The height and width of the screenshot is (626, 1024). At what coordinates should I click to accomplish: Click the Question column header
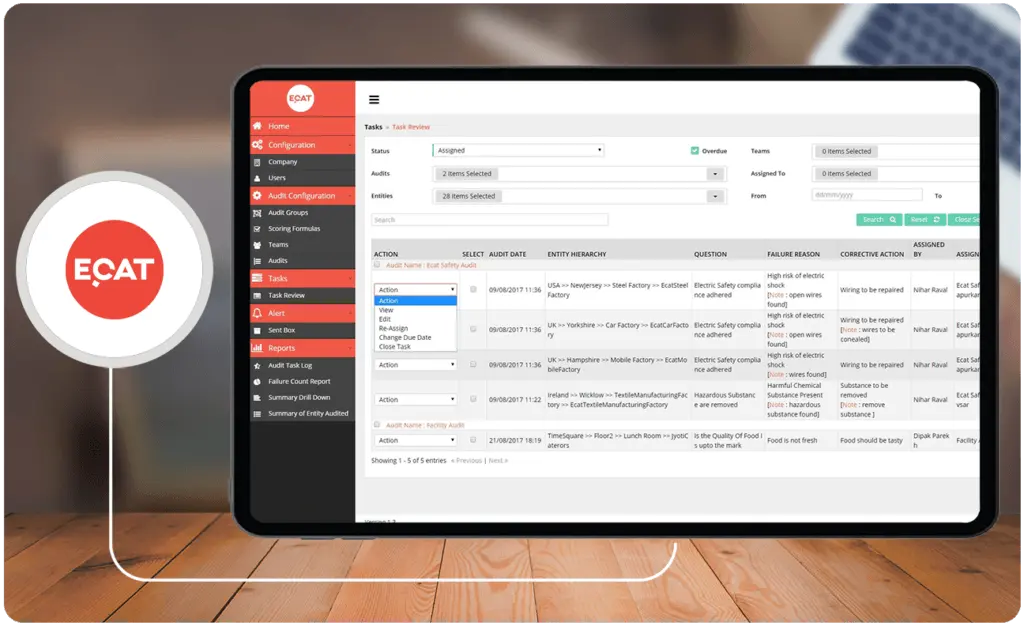[x=710, y=254]
